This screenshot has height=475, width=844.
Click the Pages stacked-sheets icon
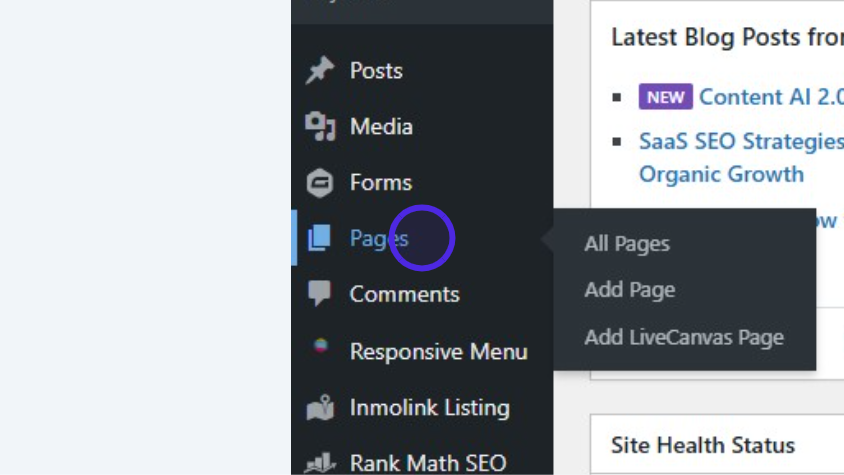tap(320, 238)
